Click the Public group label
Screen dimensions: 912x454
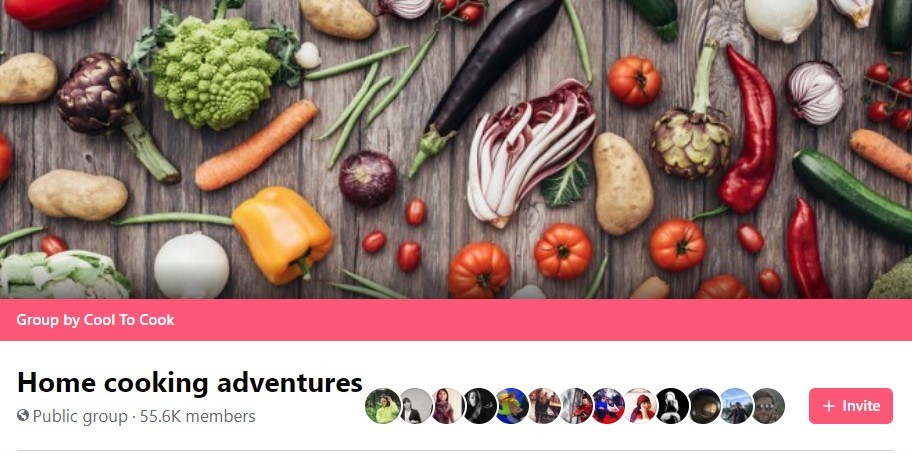pos(80,416)
